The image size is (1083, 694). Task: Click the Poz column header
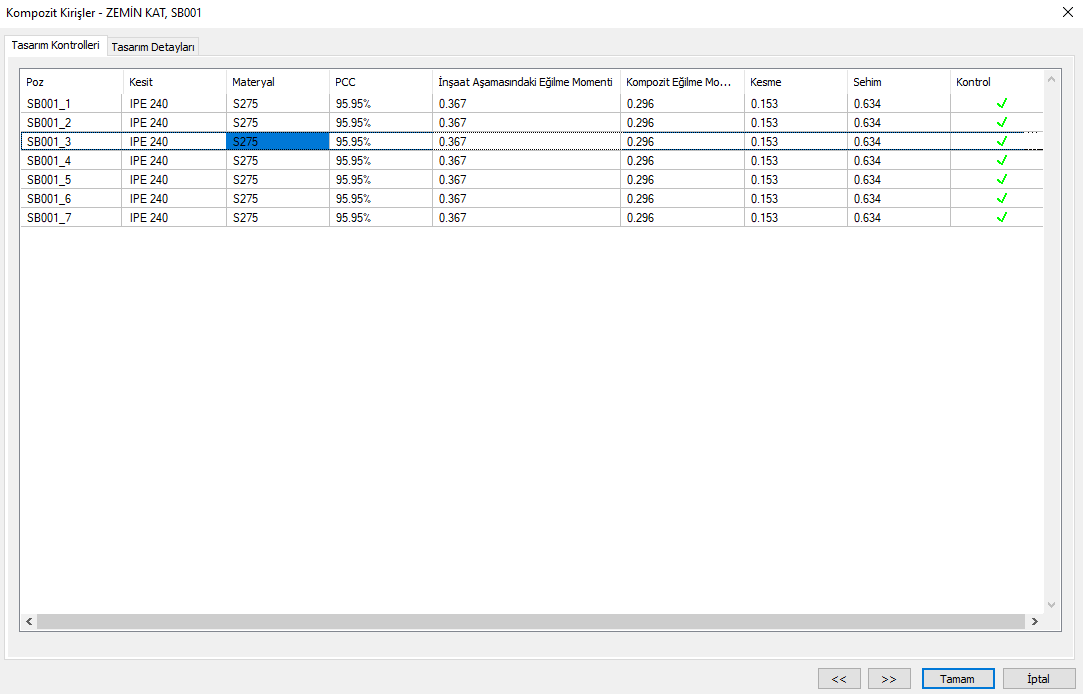pyautogui.click(x=70, y=82)
